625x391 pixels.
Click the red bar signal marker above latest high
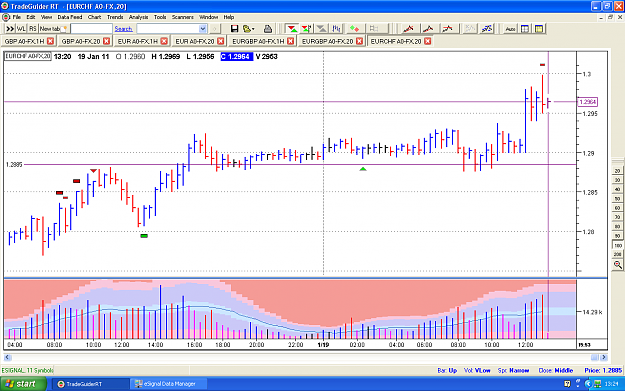(542, 65)
